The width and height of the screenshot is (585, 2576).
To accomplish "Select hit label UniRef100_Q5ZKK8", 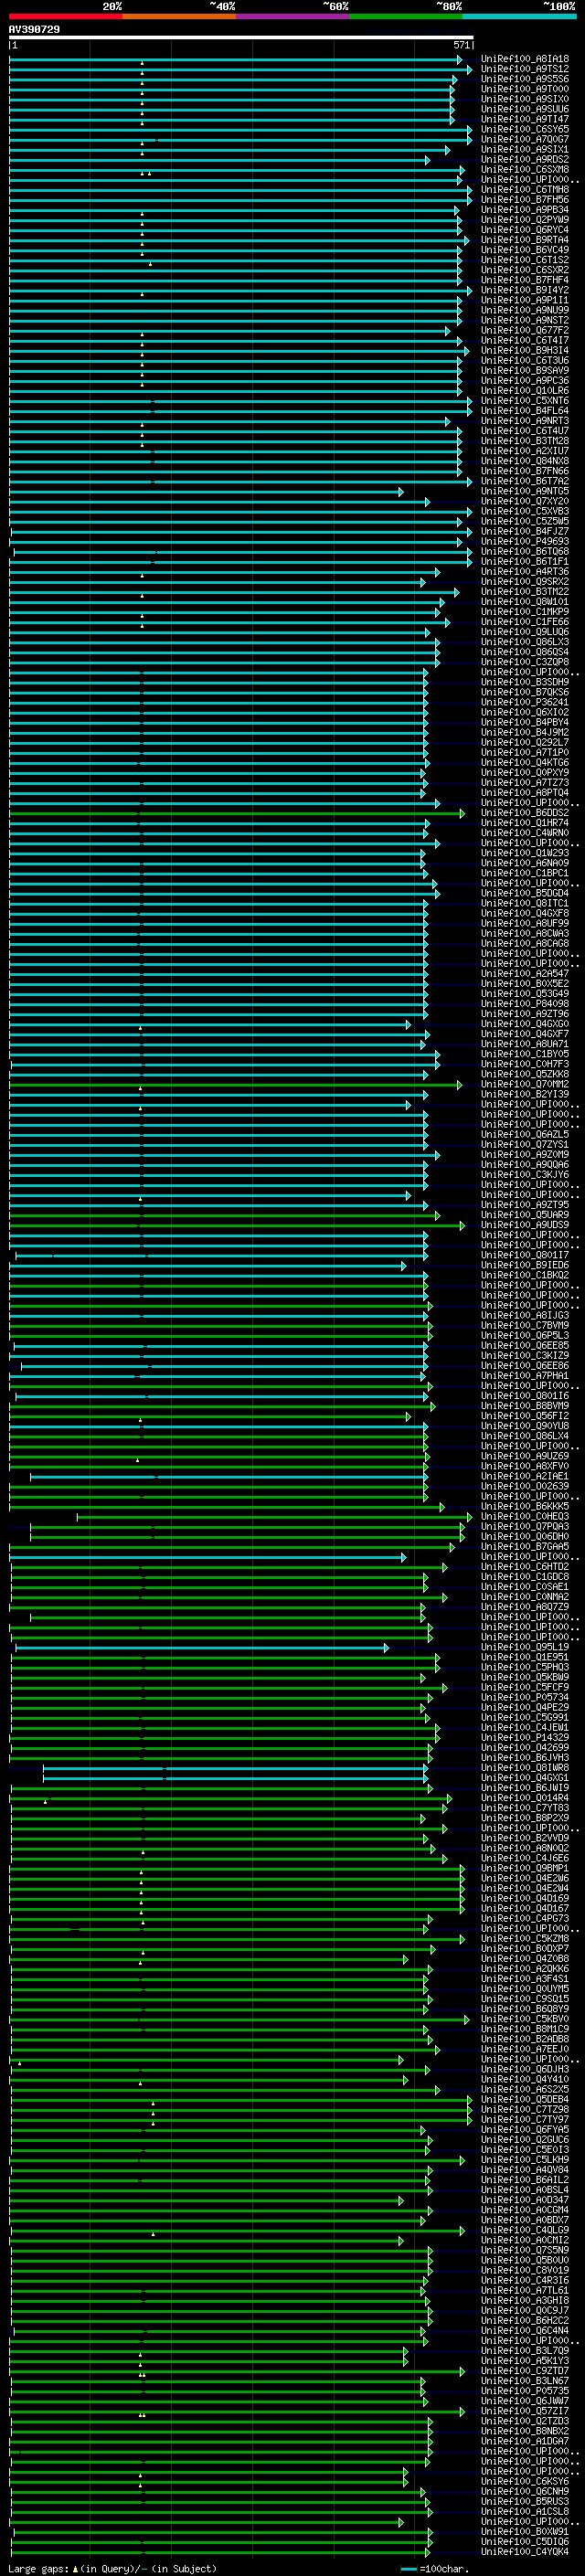I will click(525, 1074).
